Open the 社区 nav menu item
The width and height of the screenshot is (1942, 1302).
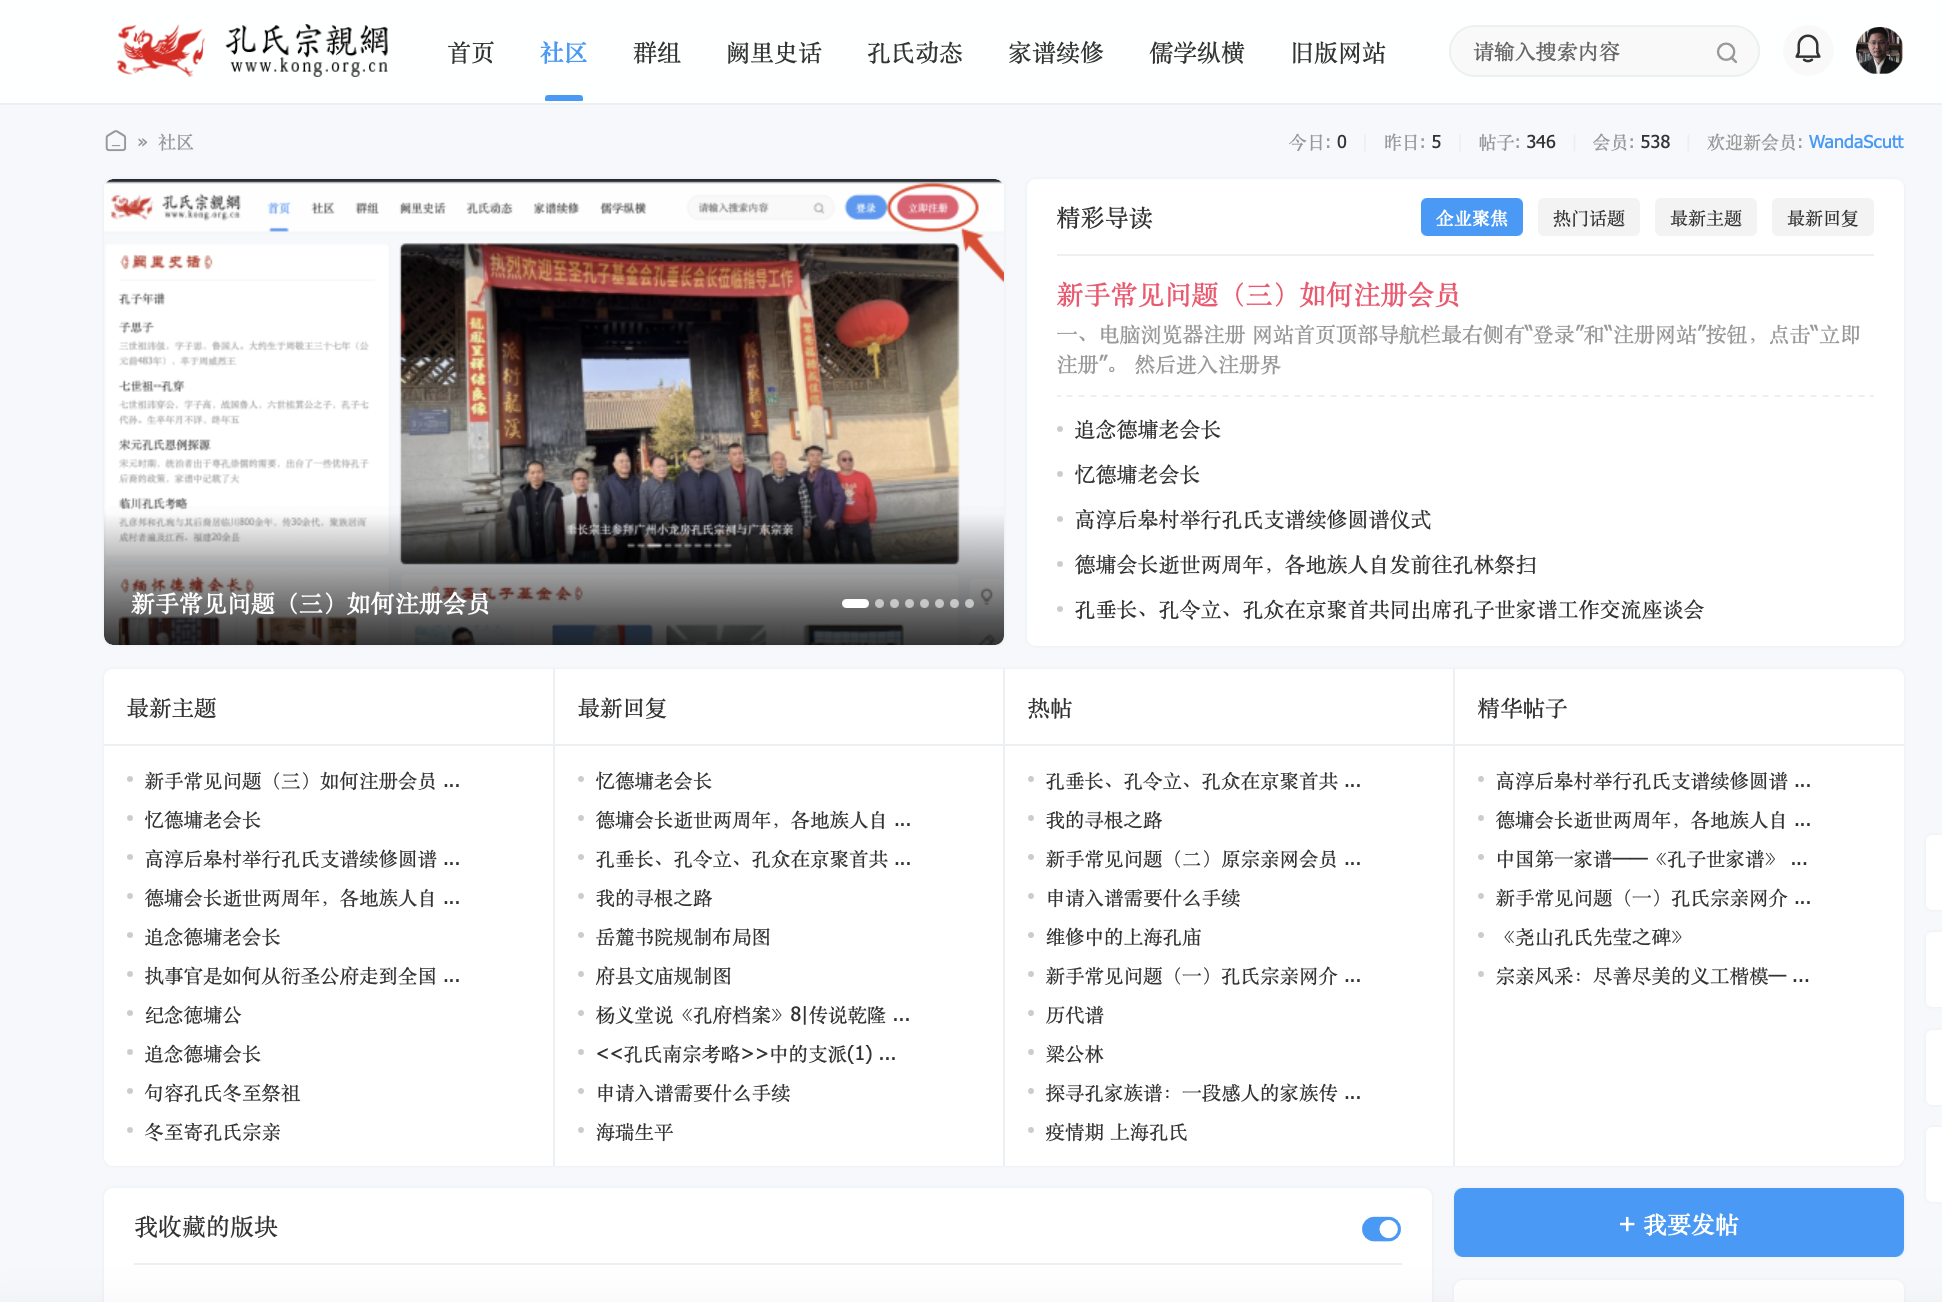point(563,52)
